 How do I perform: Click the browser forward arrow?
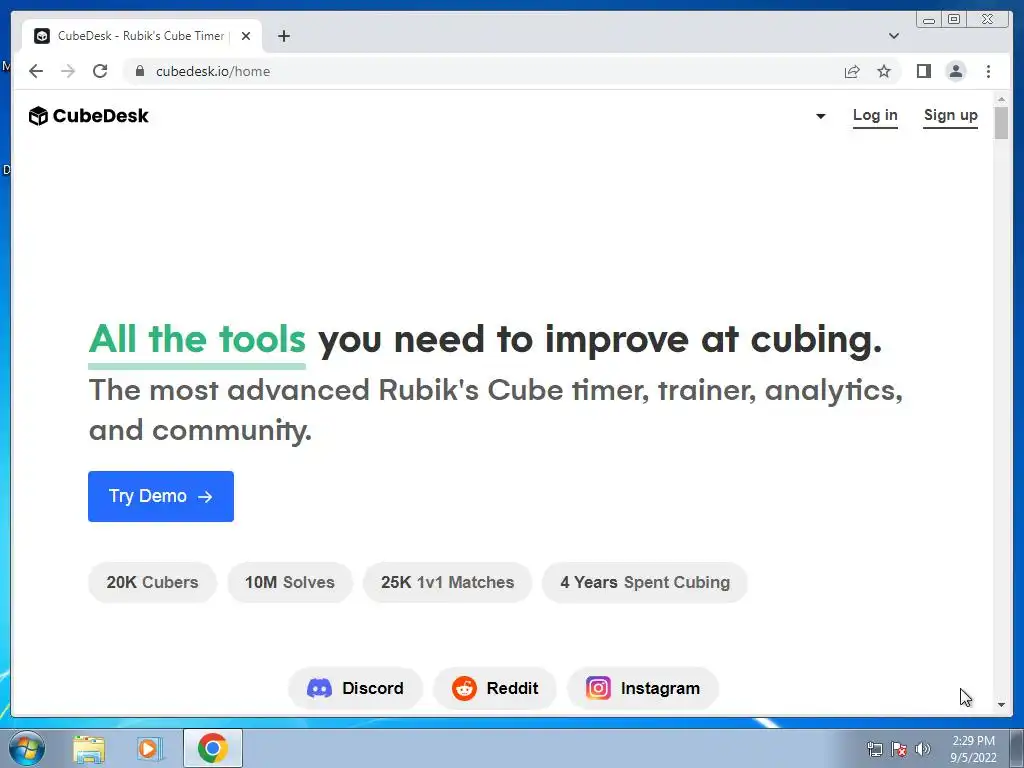tap(68, 71)
